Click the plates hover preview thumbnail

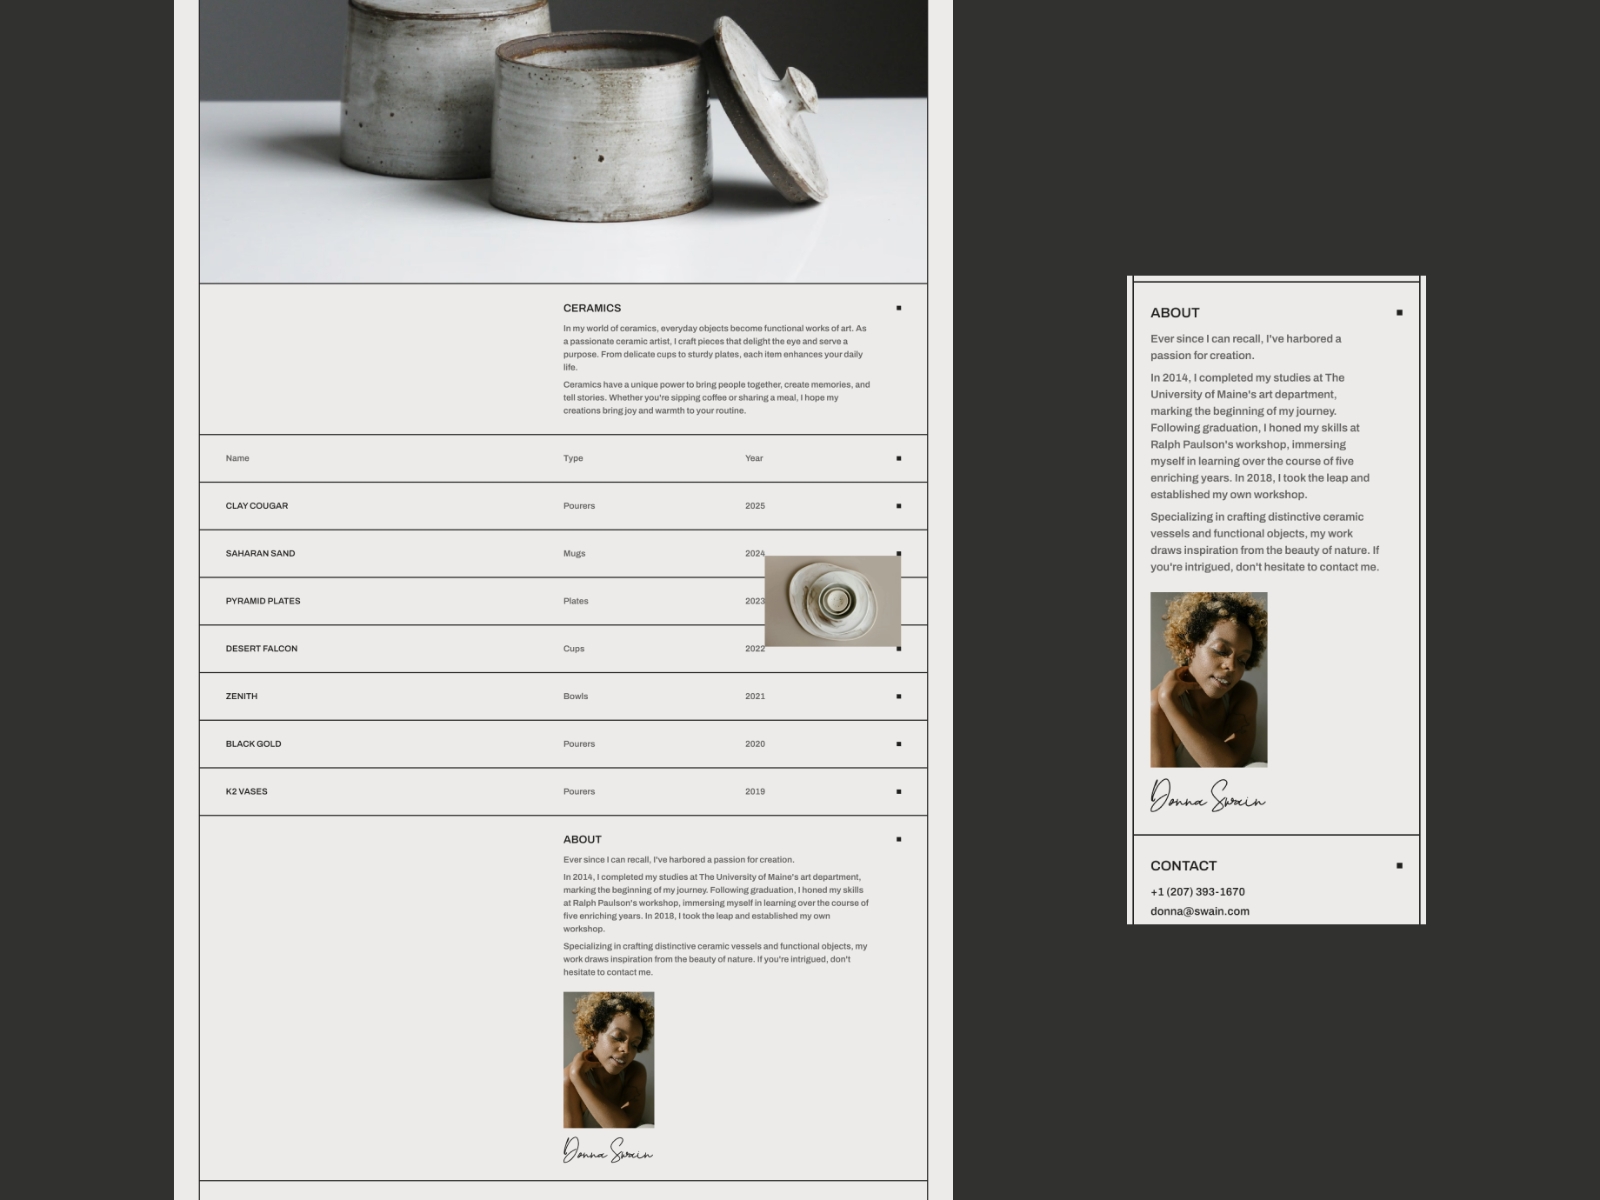coord(832,601)
